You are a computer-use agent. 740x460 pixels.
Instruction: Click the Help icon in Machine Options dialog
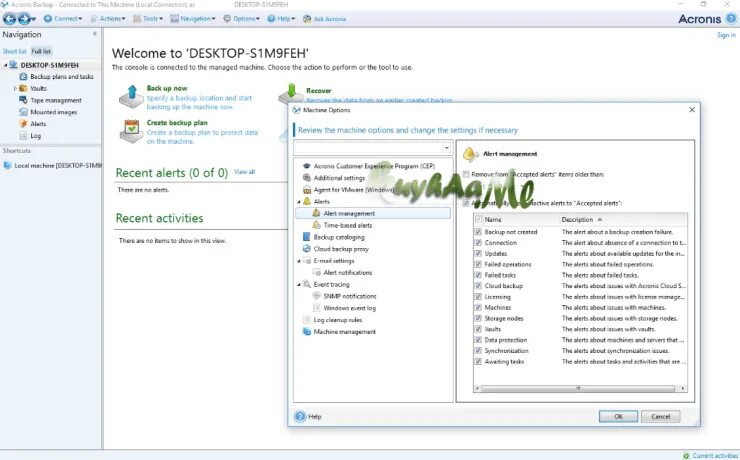300,417
